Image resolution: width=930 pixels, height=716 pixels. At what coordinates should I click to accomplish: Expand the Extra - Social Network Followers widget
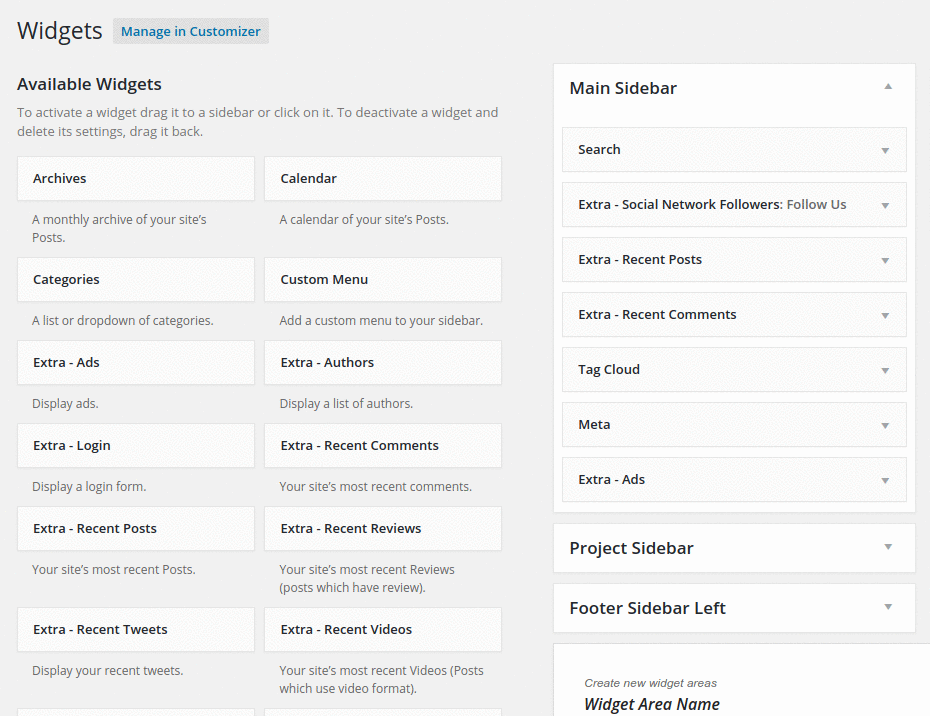click(884, 204)
